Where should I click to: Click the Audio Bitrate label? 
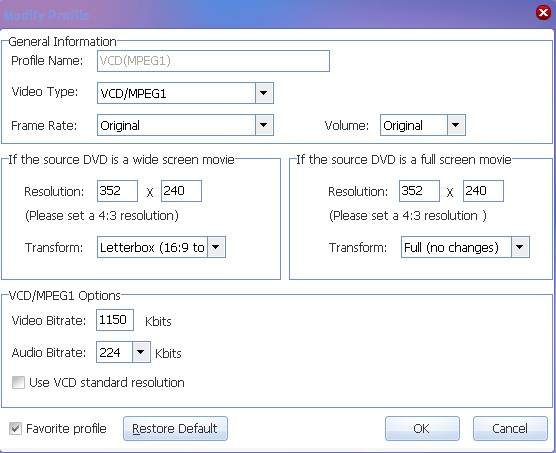pyautogui.click(x=49, y=353)
